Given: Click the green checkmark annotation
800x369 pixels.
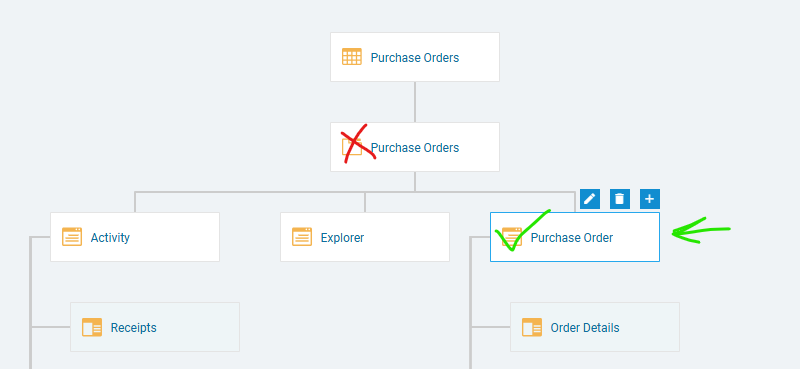Looking at the screenshot, I should (x=523, y=230).
